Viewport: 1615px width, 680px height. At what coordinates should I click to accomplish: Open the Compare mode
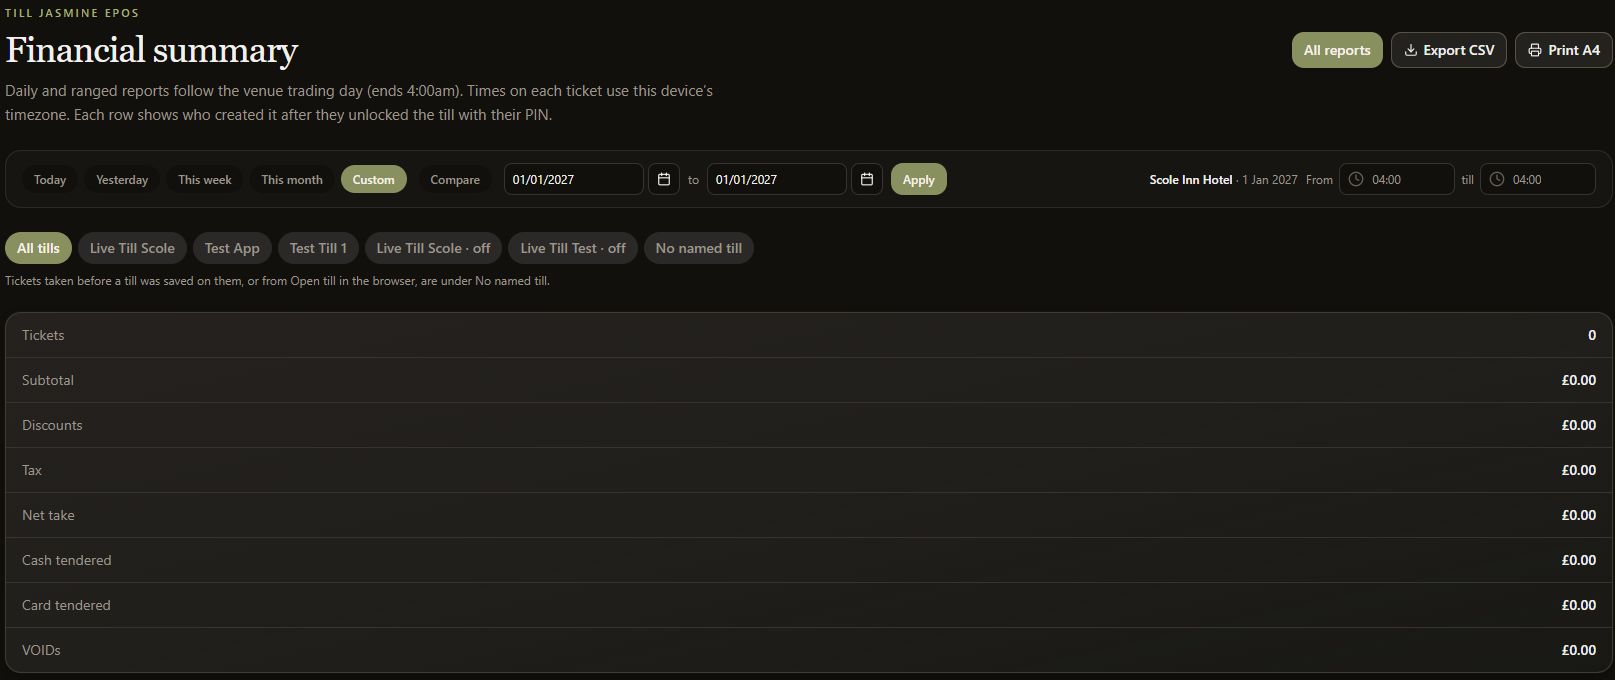coord(455,179)
